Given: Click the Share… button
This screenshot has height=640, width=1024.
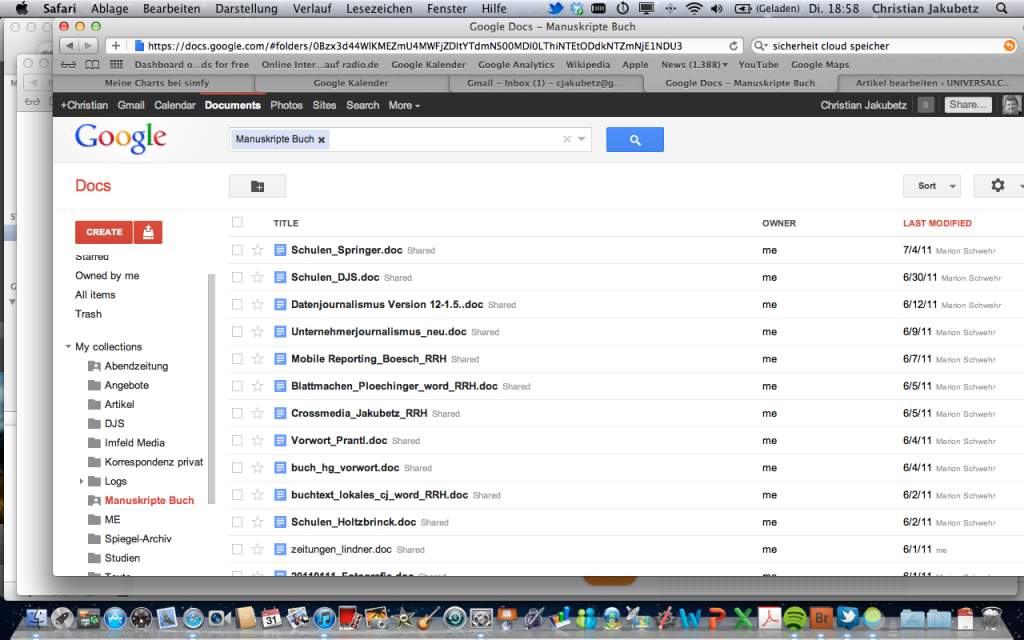Looking at the screenshot, I should 968,105.
